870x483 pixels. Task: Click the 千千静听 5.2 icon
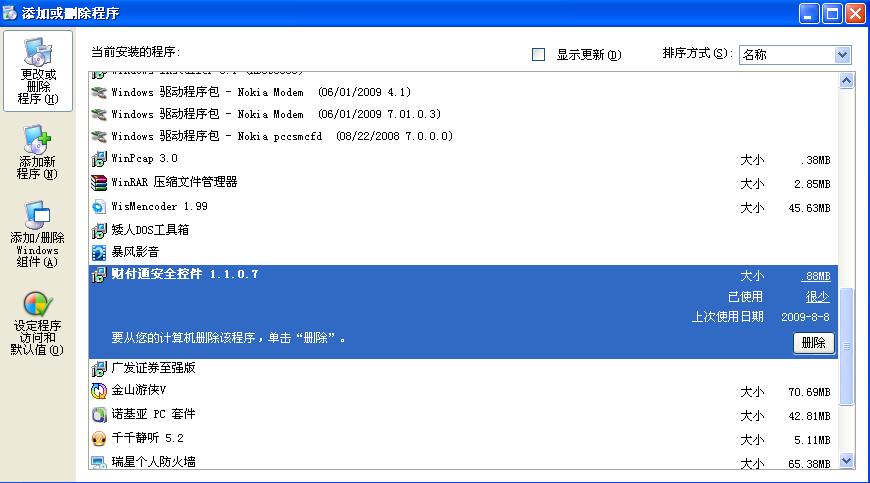tap(98, 439)
